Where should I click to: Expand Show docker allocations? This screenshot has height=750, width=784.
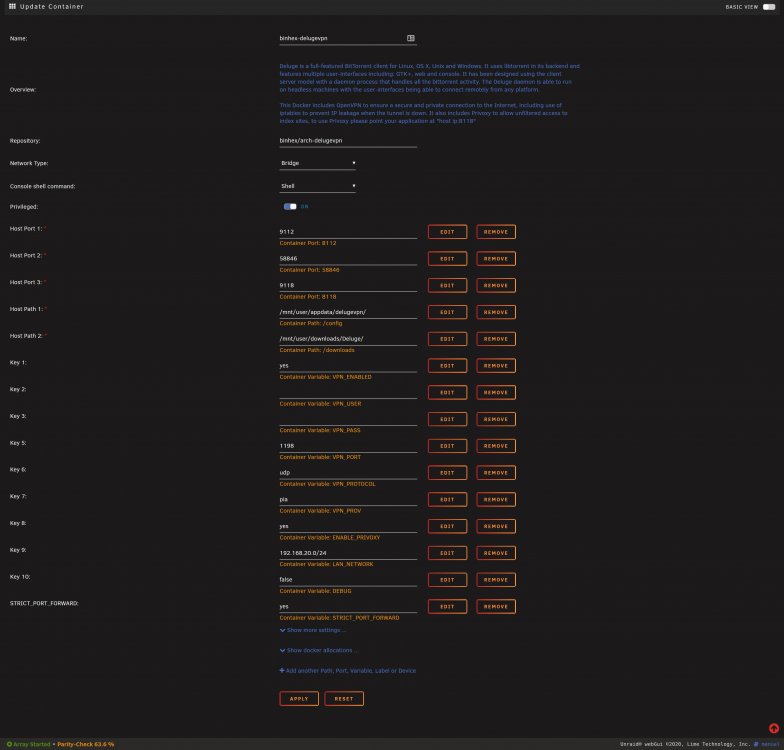(318, 650)
